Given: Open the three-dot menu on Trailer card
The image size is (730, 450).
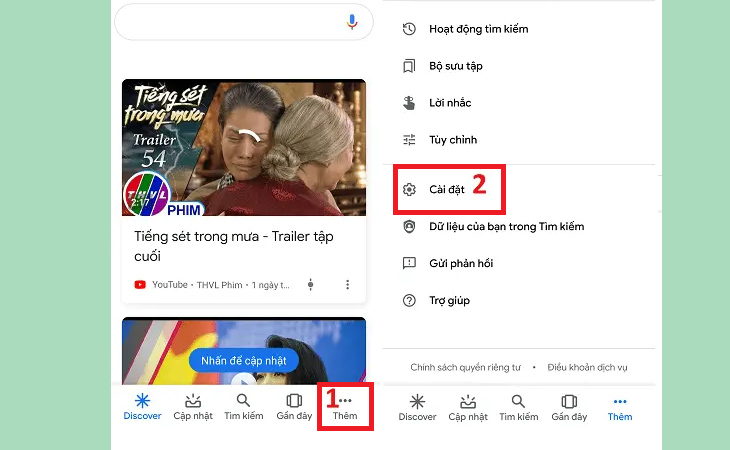Looking at the screenshot, I should pos(347,284).
